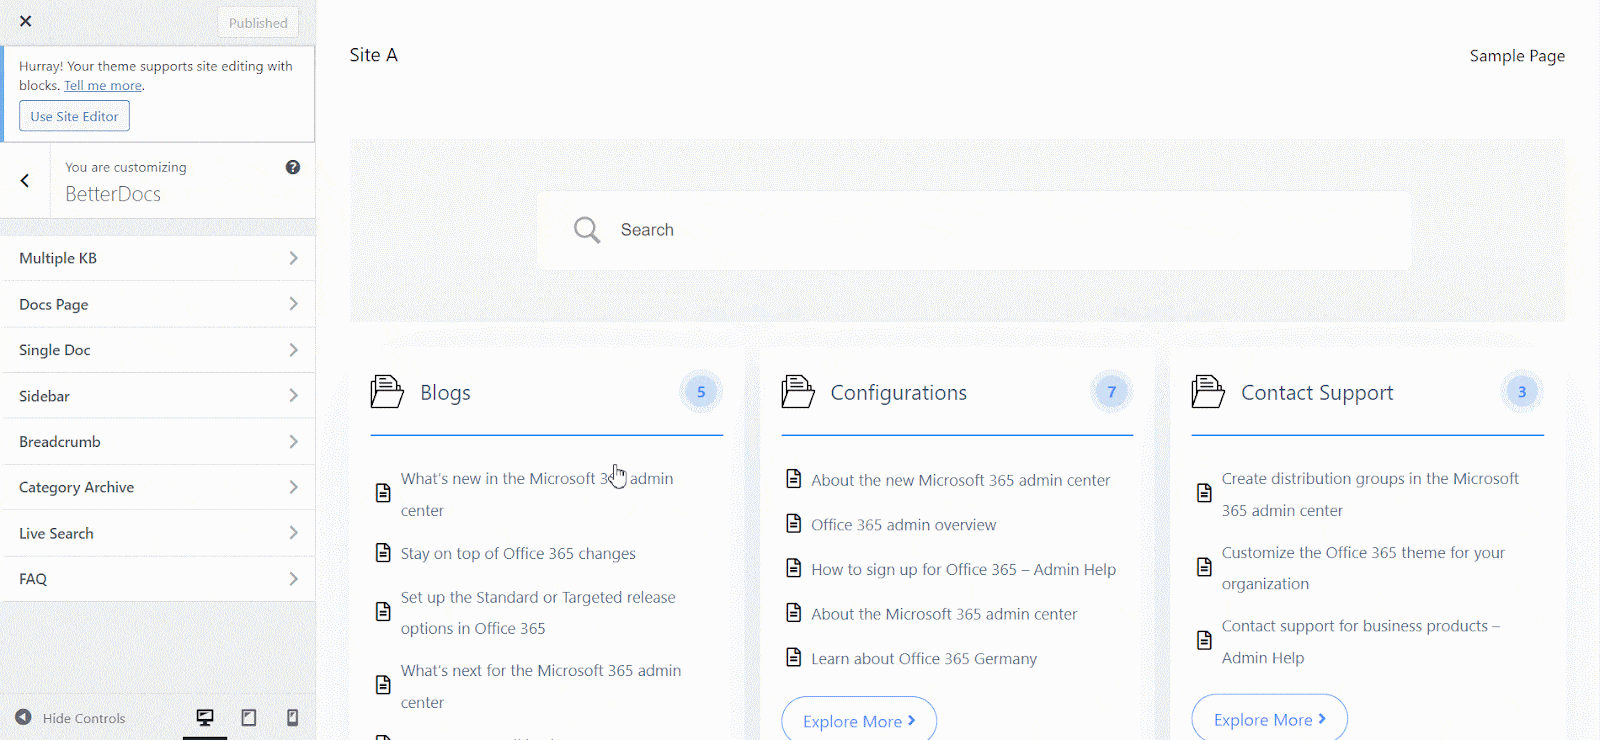Close the Customizer with the X icon
Screen dimensions: 1600x740
26,21
